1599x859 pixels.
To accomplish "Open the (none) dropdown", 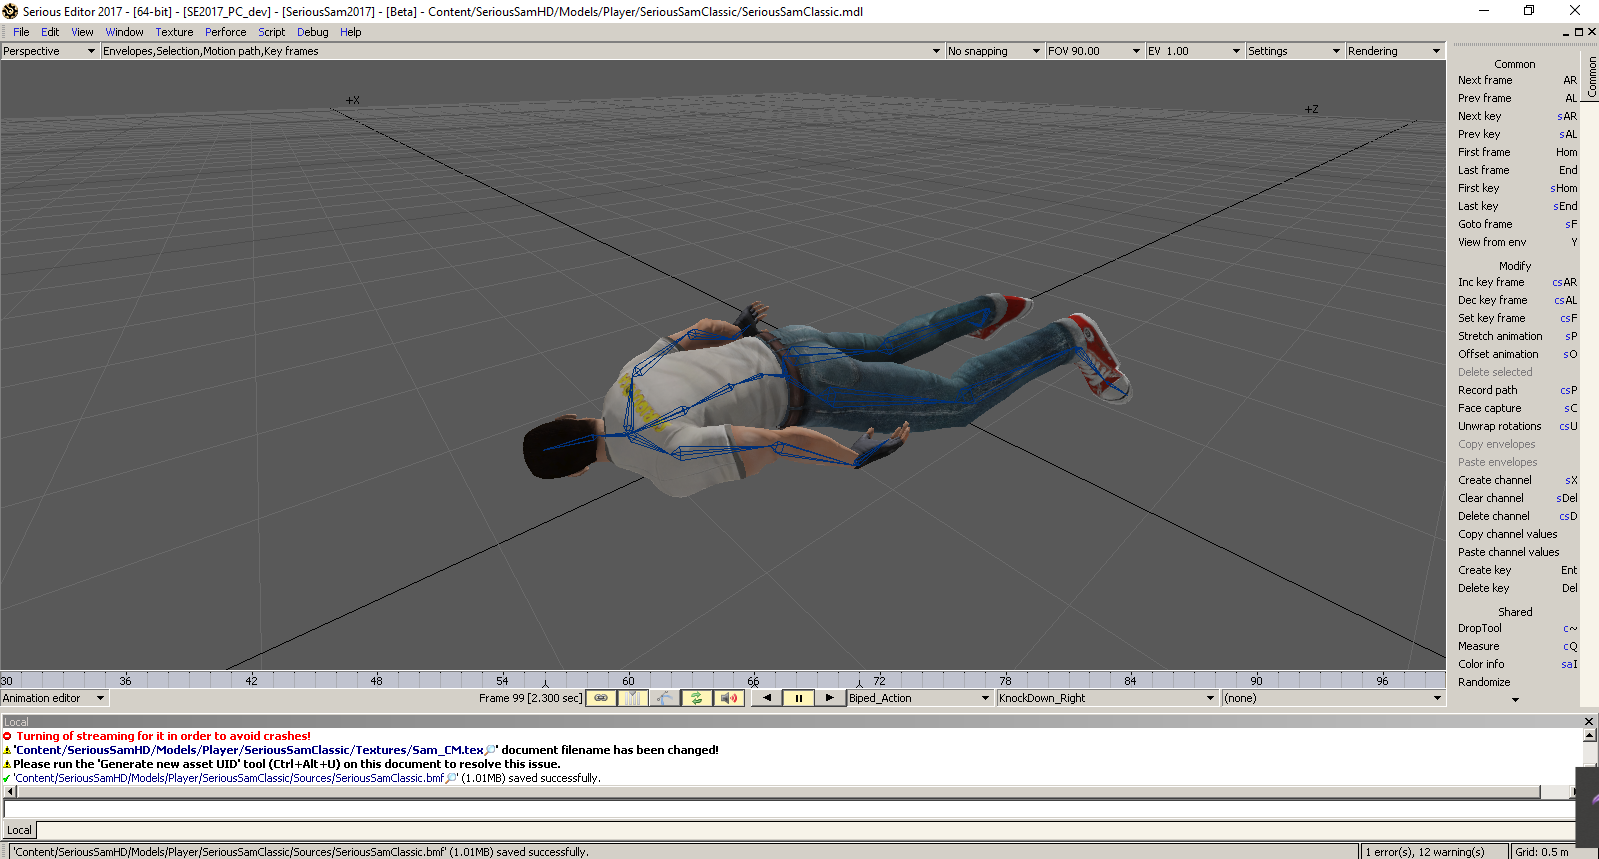I will click(1333, 698).
